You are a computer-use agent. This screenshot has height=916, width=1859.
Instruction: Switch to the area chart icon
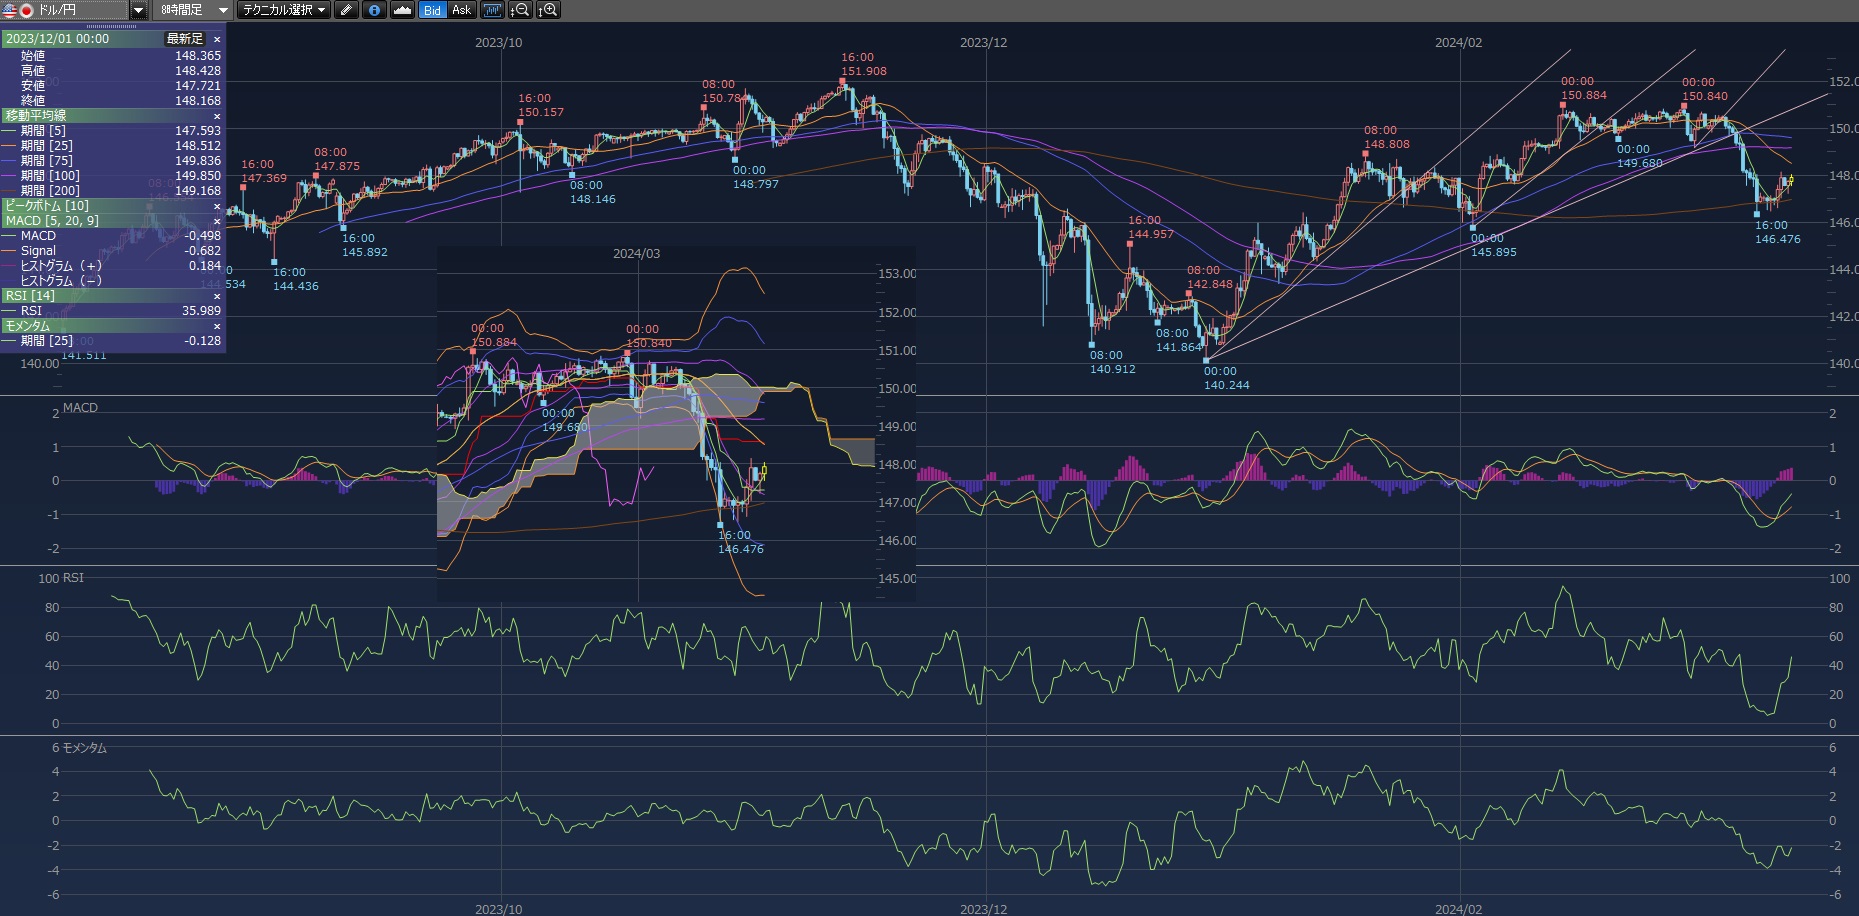(402, 10)
